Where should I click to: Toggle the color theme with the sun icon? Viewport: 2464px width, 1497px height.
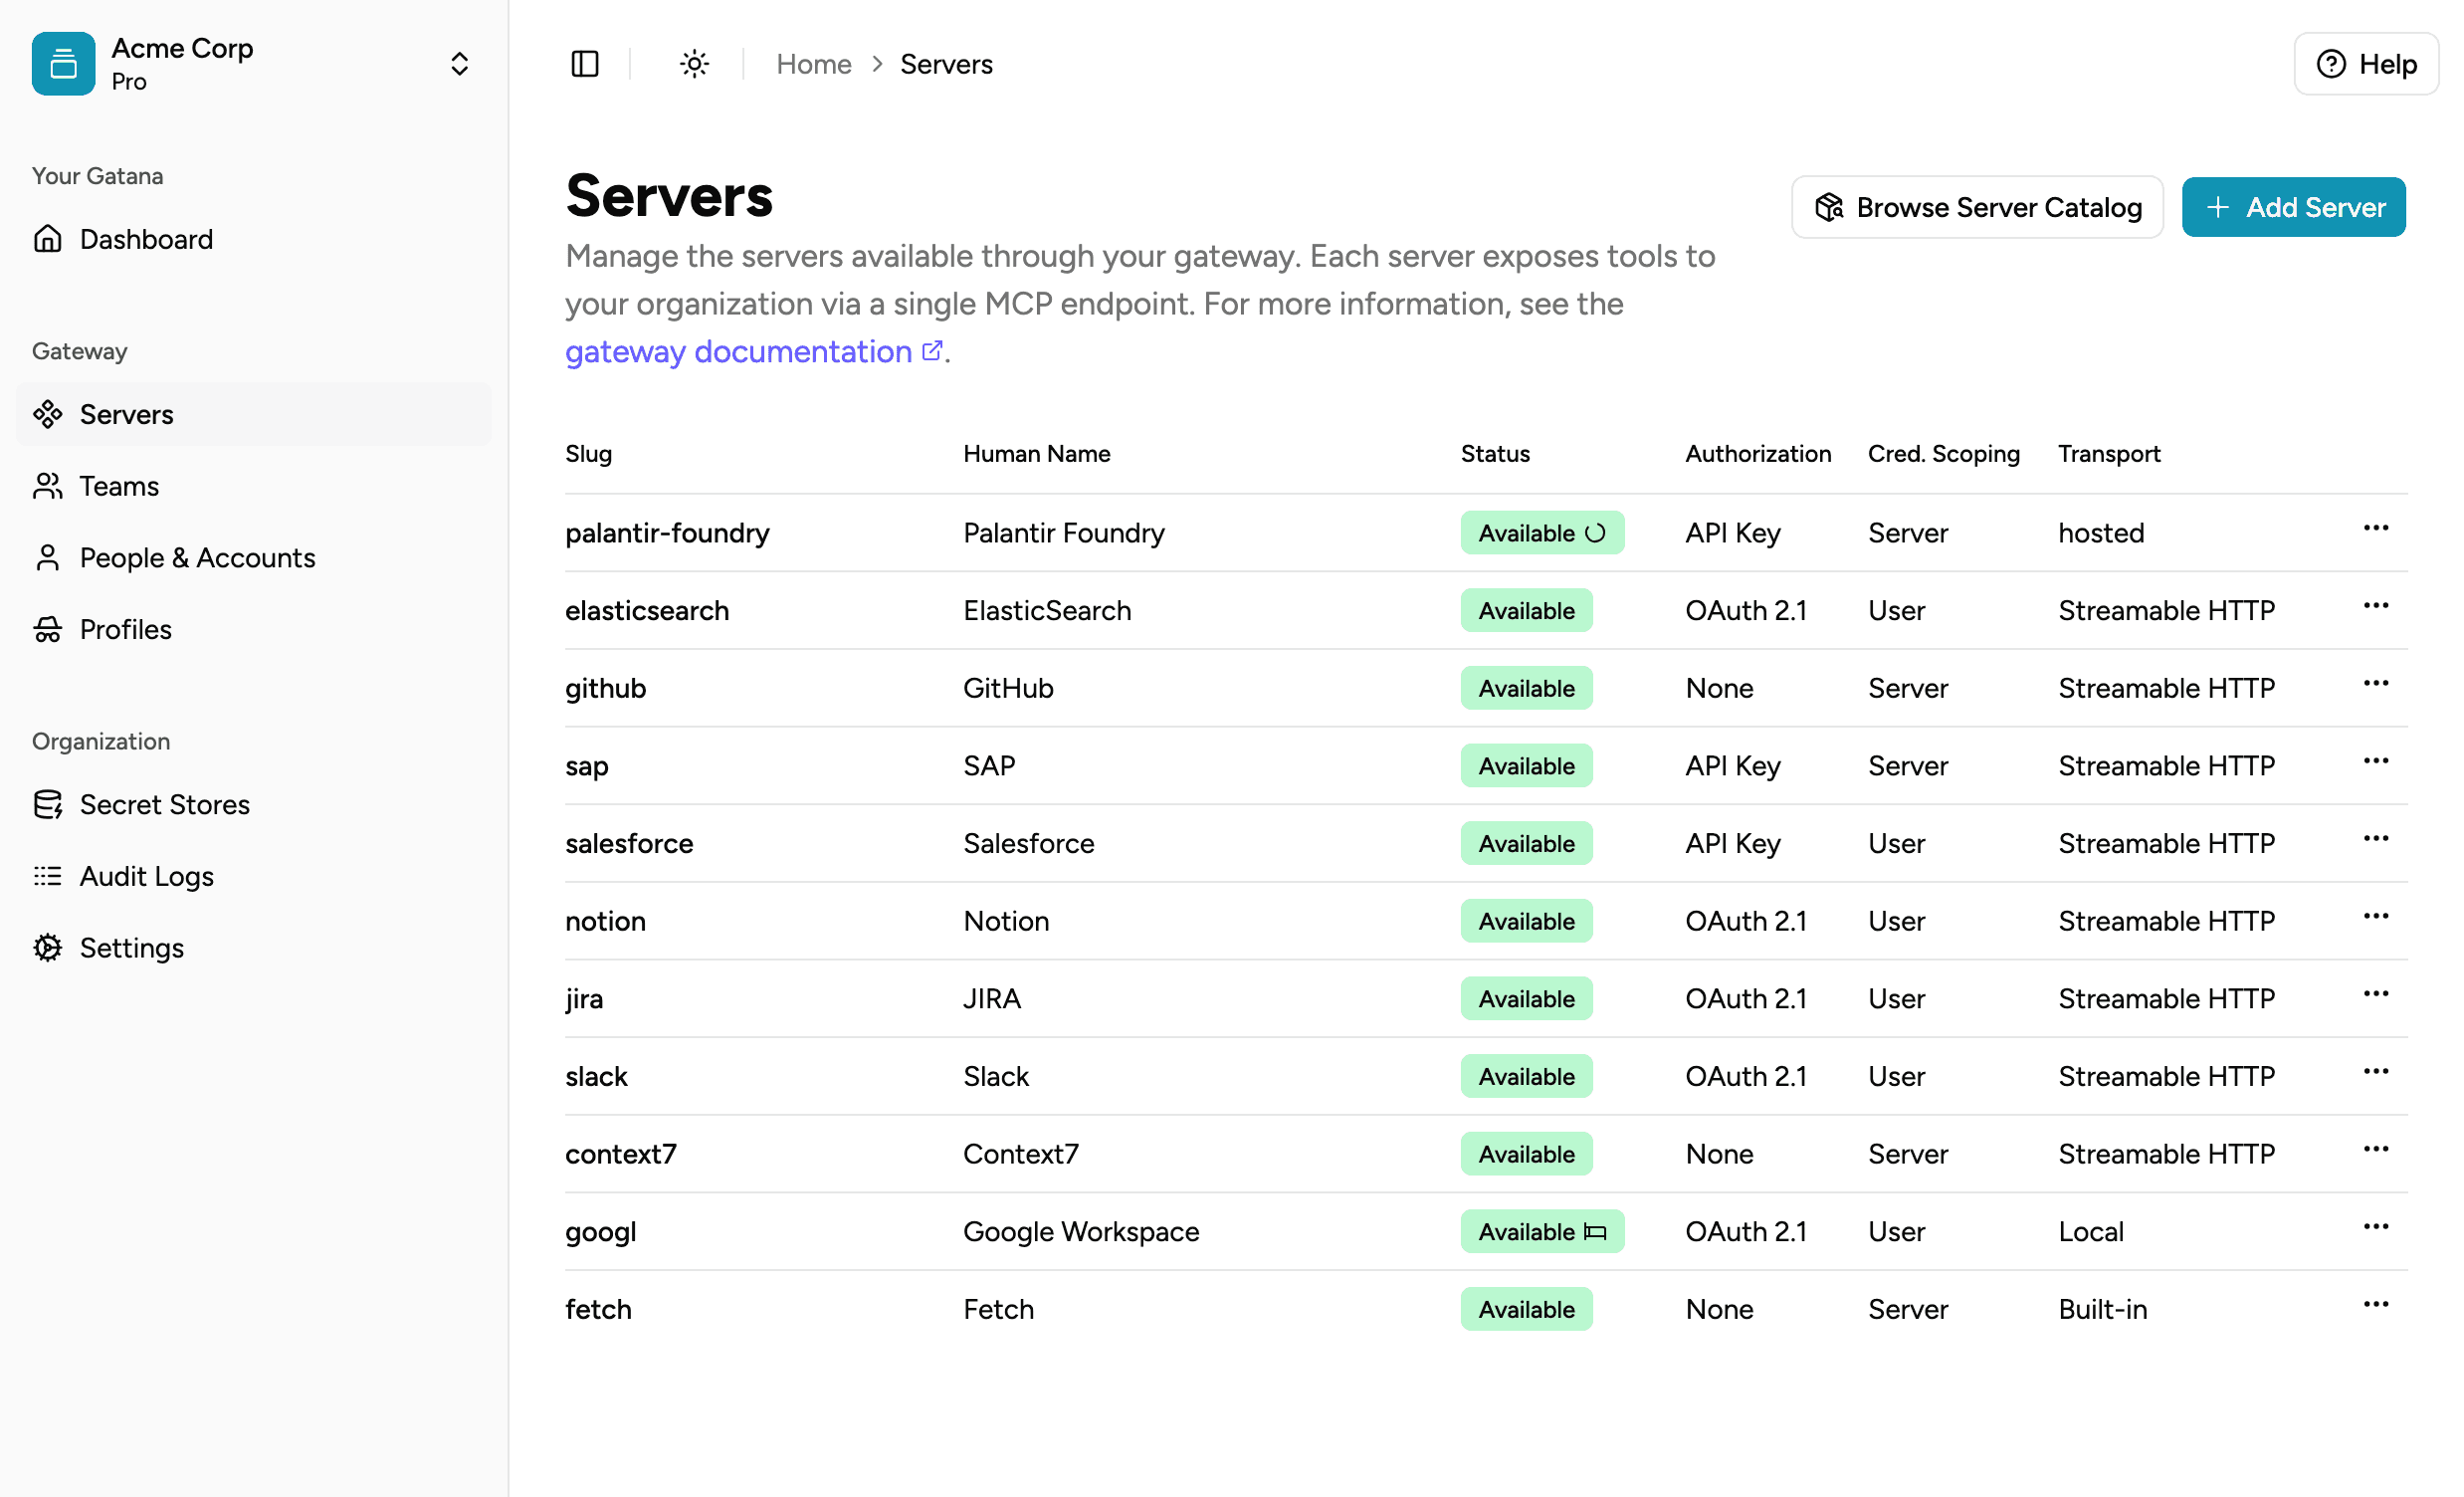(693, 63)
